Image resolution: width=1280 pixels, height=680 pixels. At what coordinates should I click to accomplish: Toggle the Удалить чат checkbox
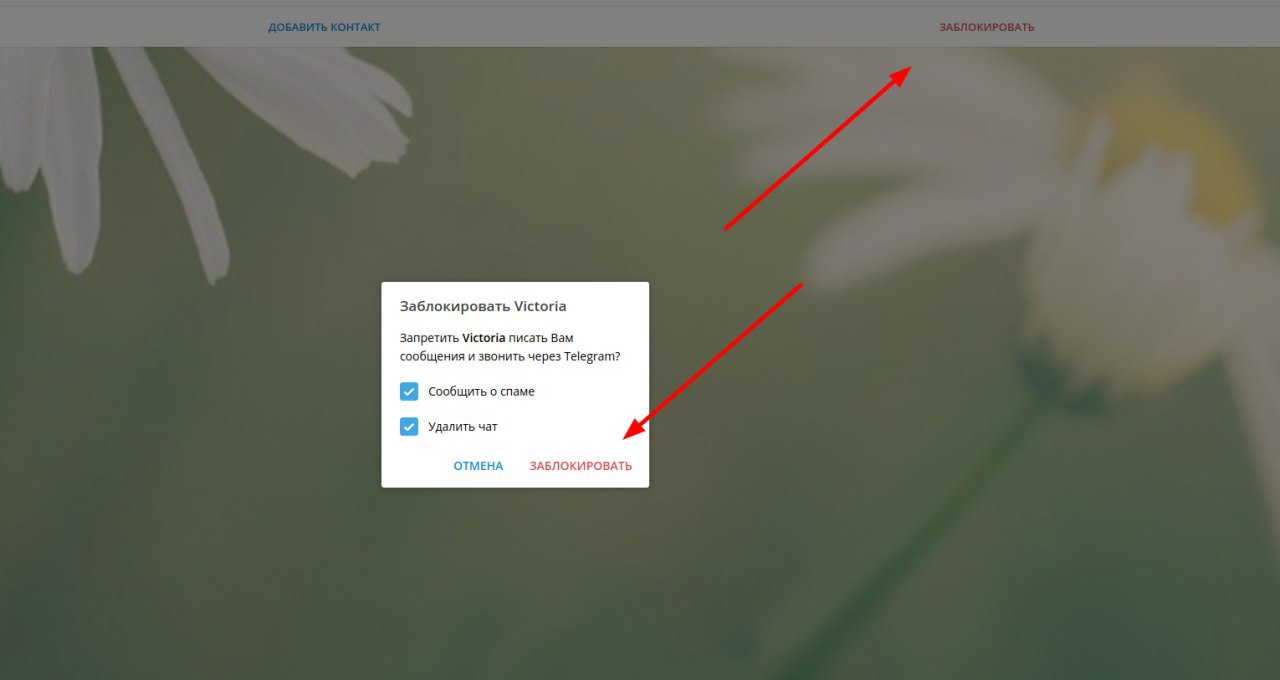click(x=409, y=427)
